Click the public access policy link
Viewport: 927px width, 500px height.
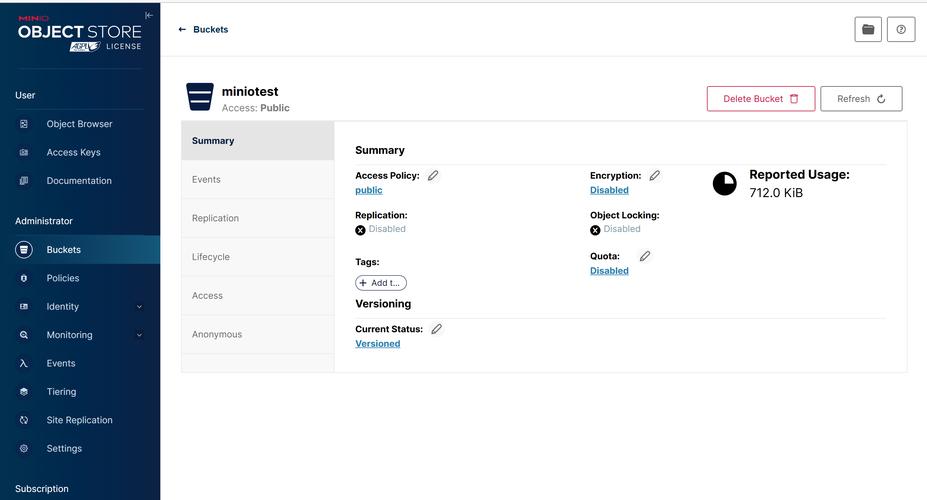point(369,190)
